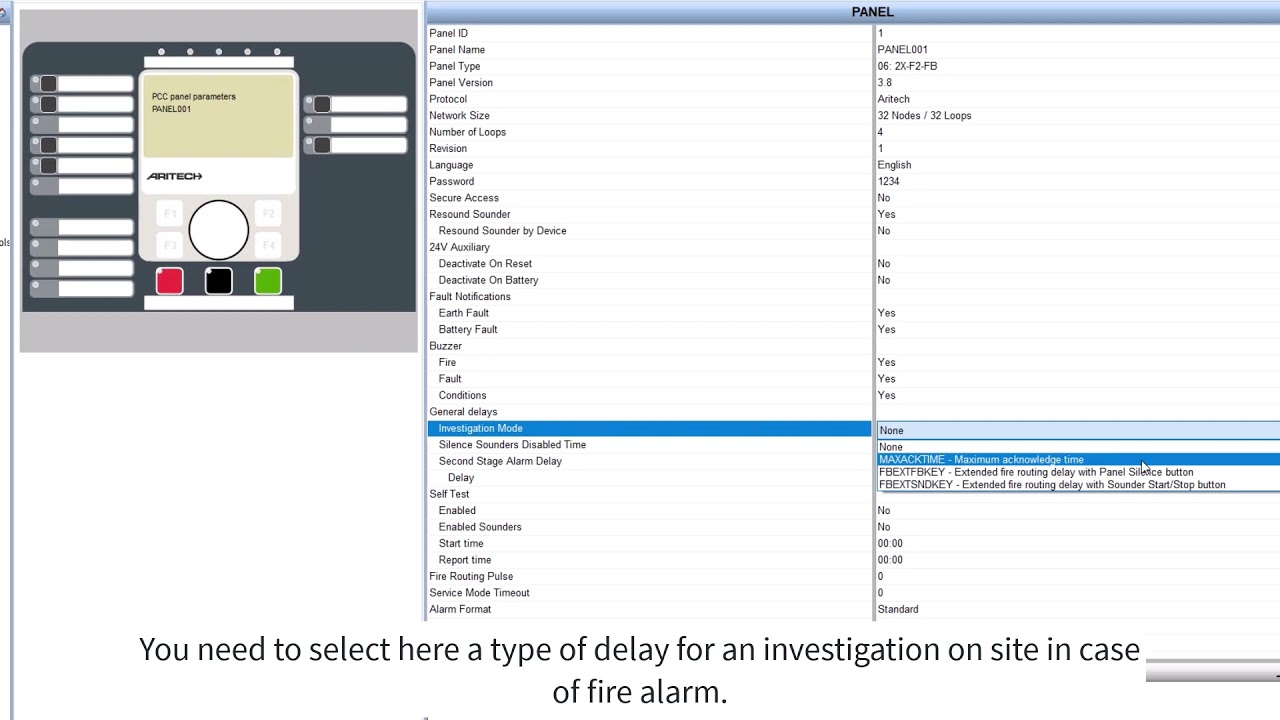Screen dimensions: 1280x720
Task: Click the red button on panel image
Action: (169, 281)
